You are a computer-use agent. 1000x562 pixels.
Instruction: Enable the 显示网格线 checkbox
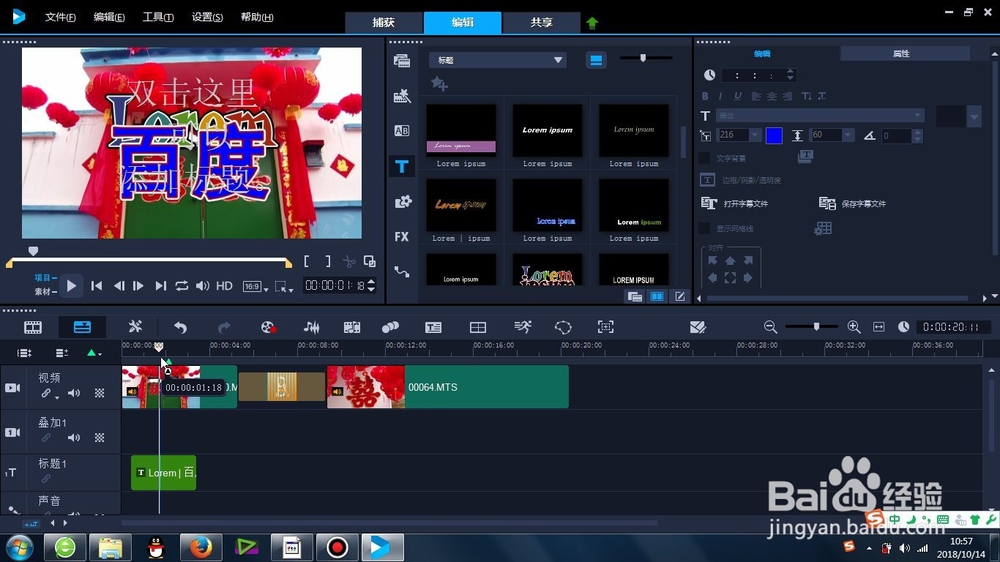(x=704, y=228)
